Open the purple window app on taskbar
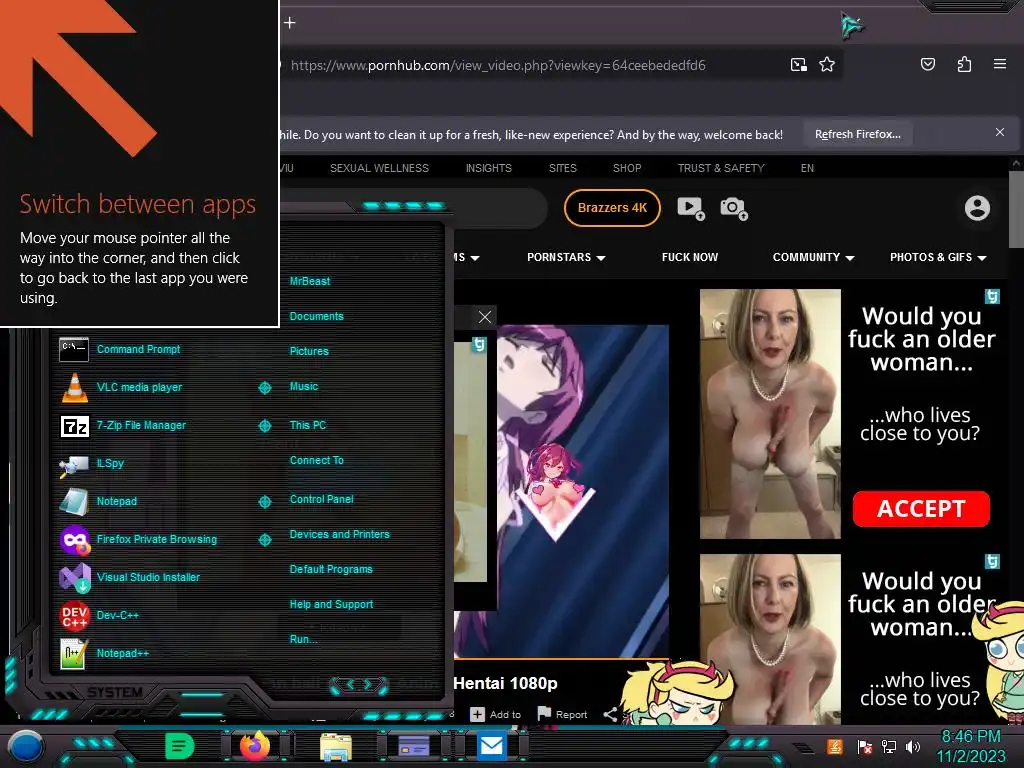The image size is (1024, 768). pyautogui.click(x=413, y=746)
